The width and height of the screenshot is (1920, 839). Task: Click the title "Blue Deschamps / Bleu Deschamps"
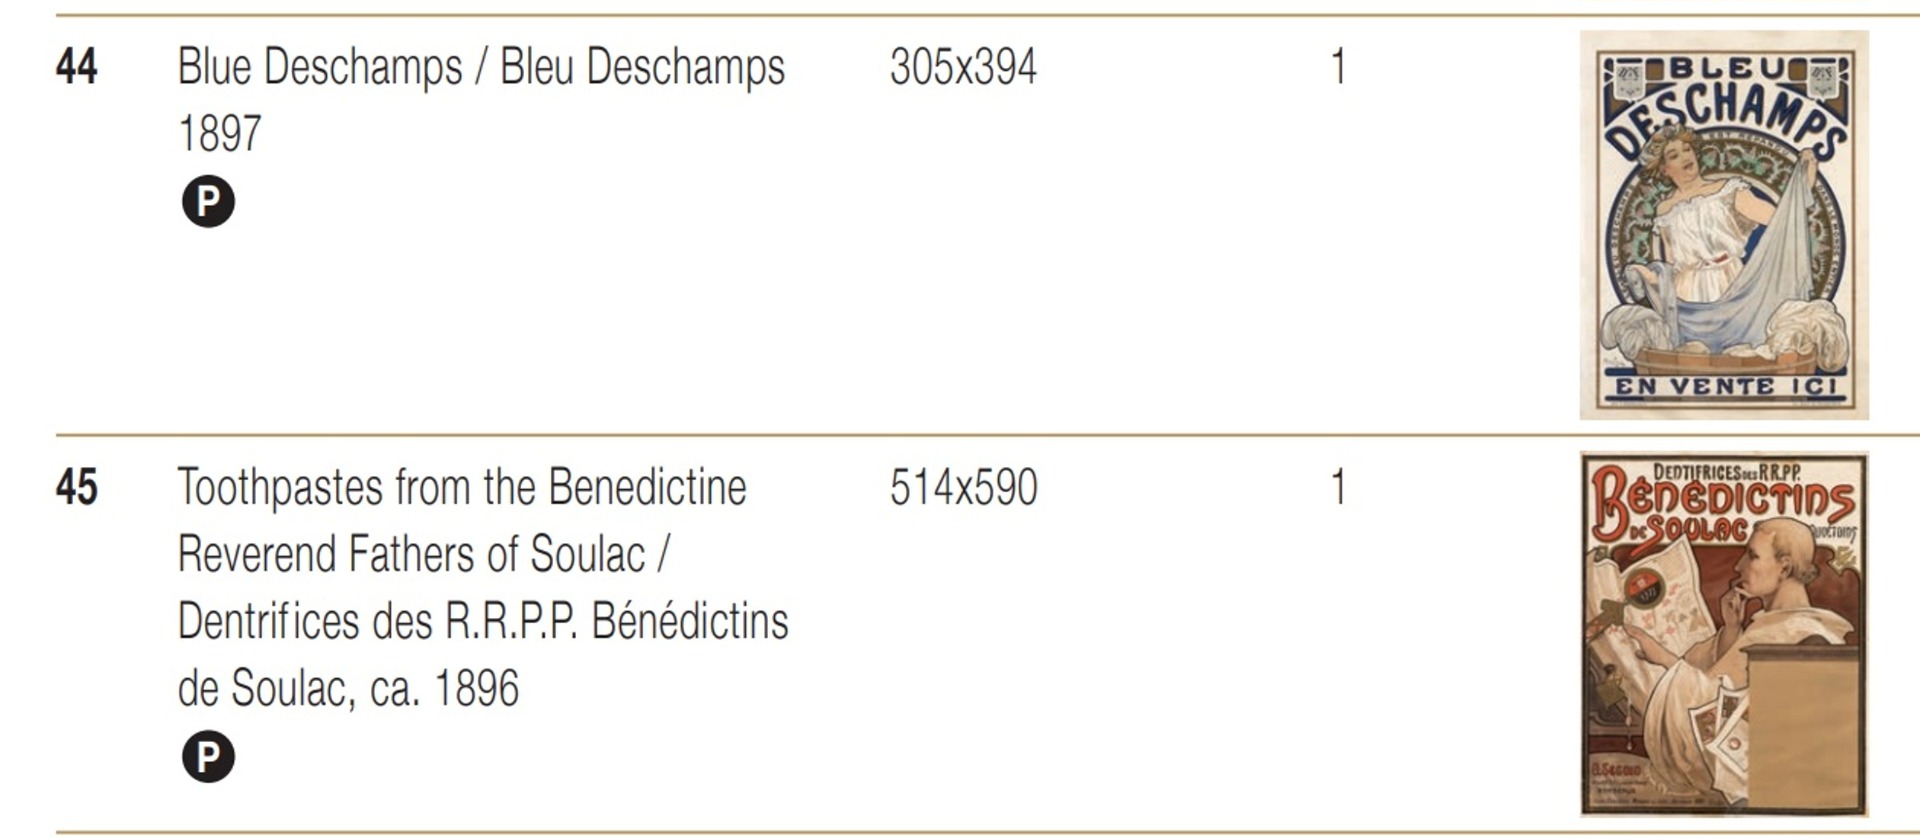point(481,68)
